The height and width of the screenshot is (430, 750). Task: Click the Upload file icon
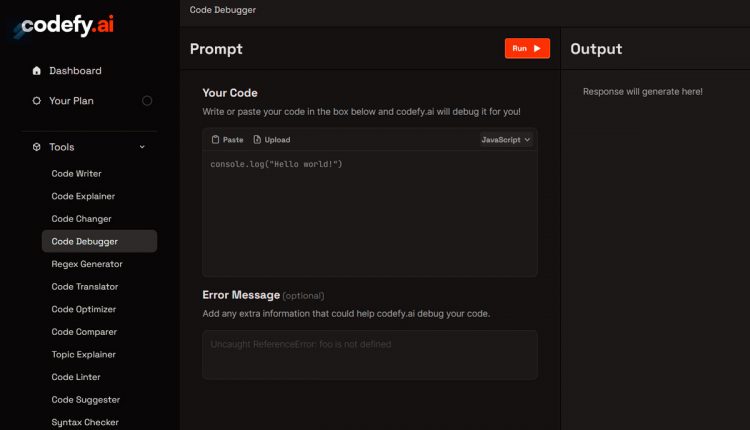point(257,140)
